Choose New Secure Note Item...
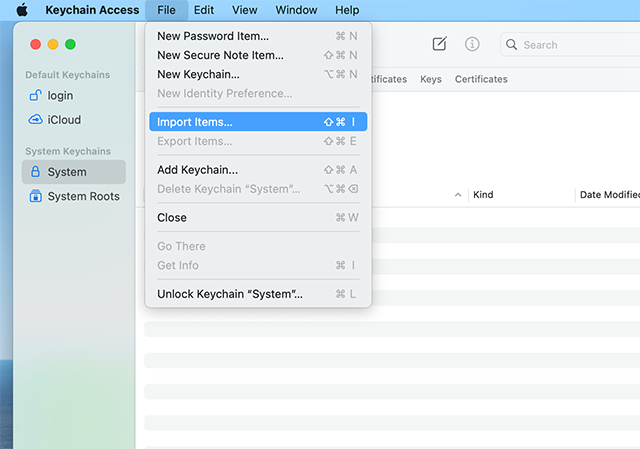The height and width of the screenshot is (449, 640). [258, 55]
